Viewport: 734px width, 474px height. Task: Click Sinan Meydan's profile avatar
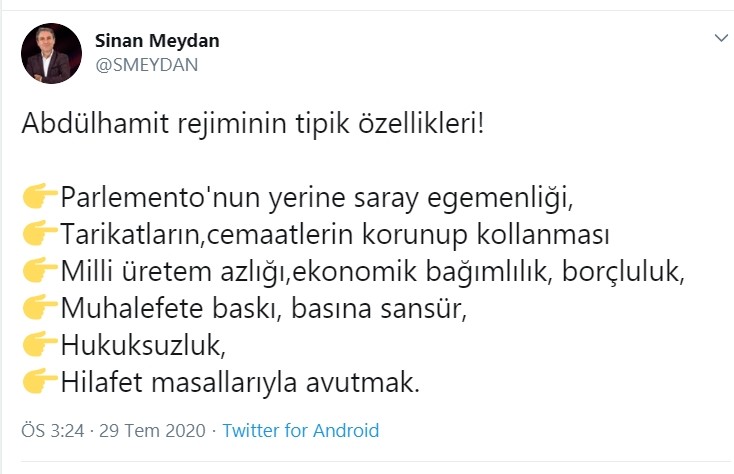tap(51, 53)
